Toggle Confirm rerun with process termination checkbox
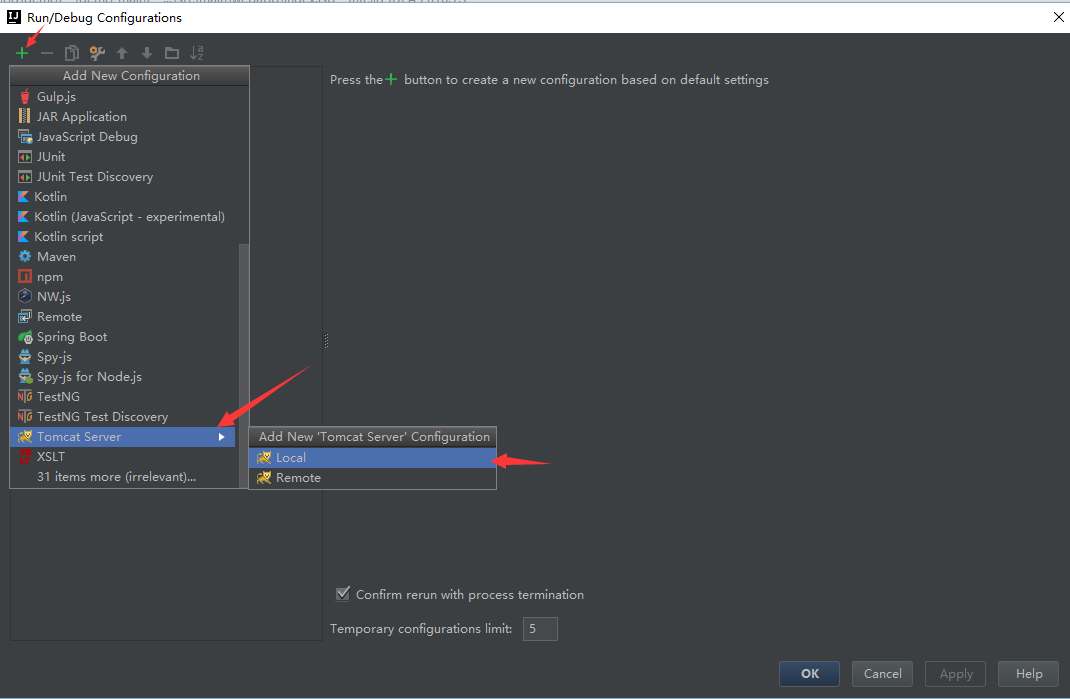Viewport: 1070px width, 699px height. [x=343, y=594]
